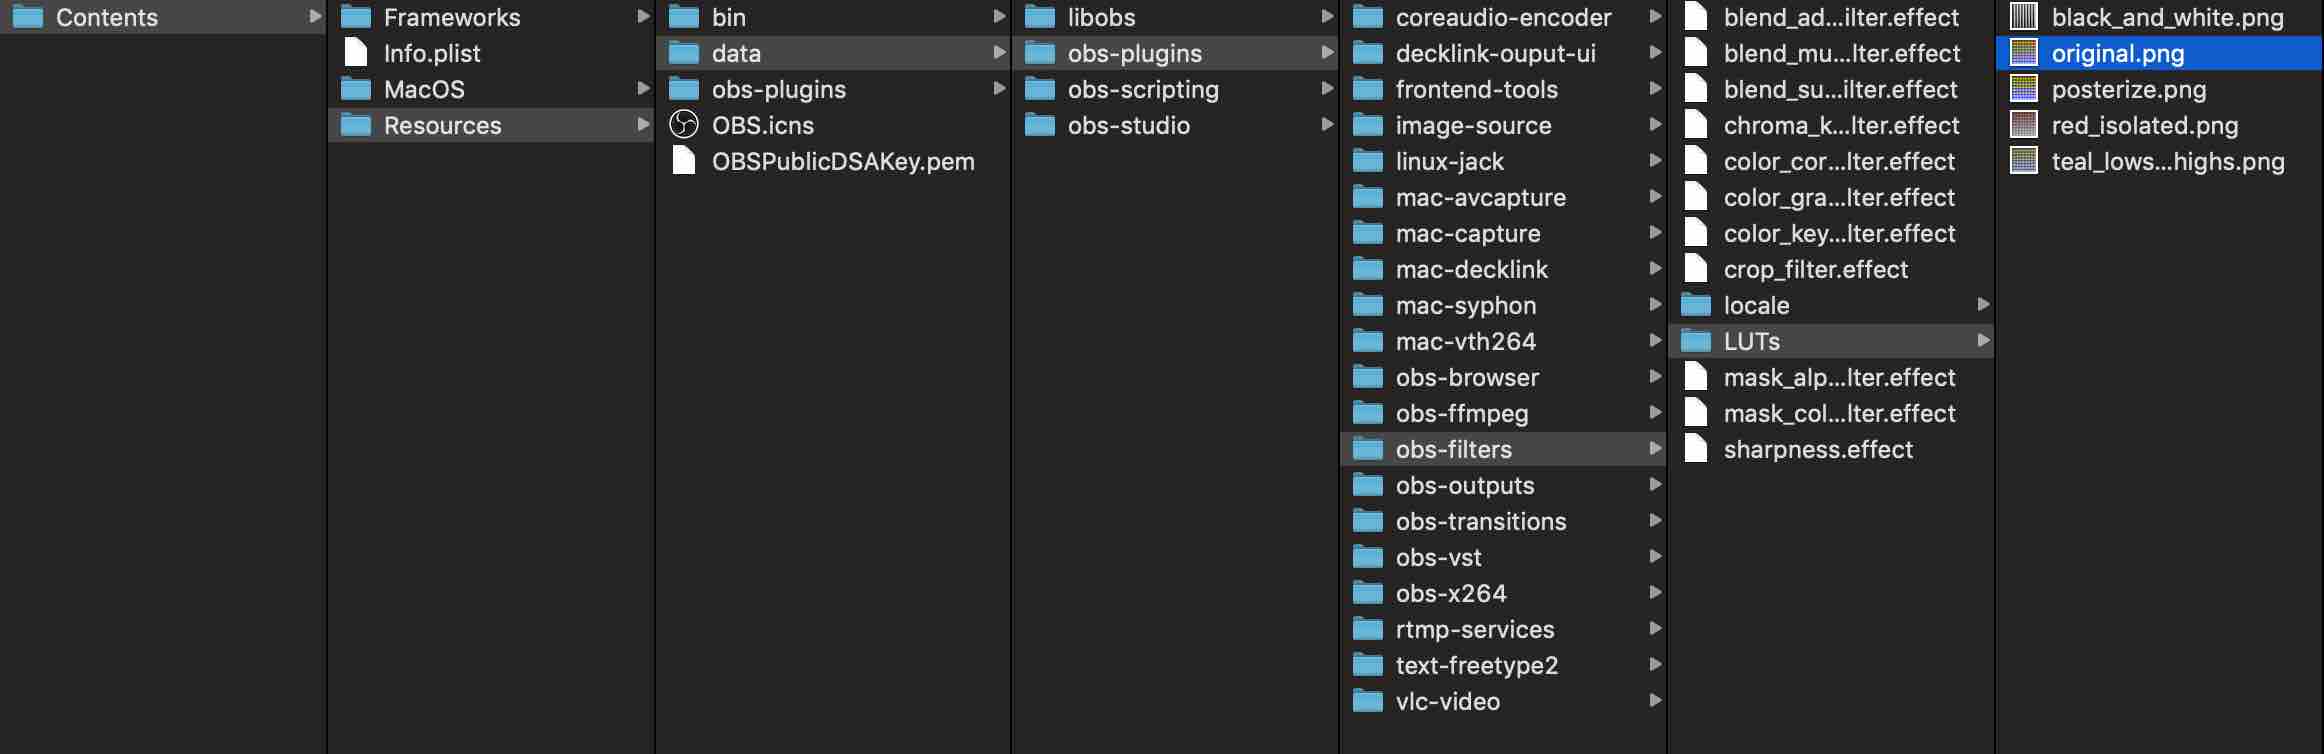This screenshot has height=754, width=2324.
Task: Select the obs-transitions folder name
Action: tap(1480, 522)
